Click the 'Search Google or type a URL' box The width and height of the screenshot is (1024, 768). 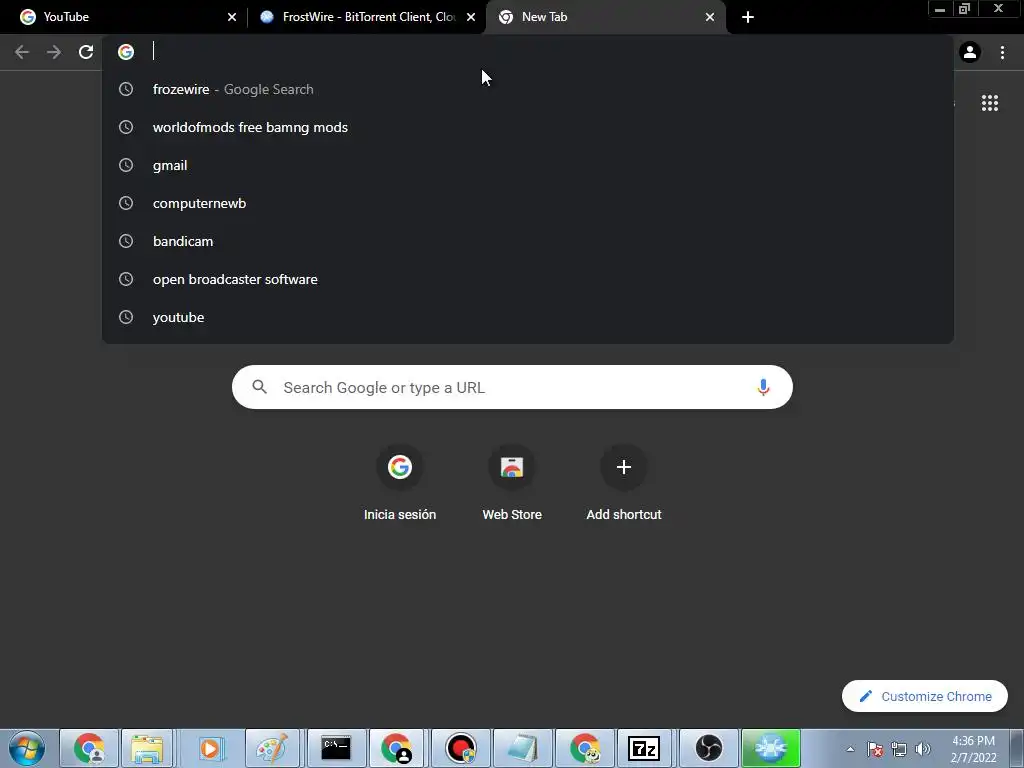[512, 387]
